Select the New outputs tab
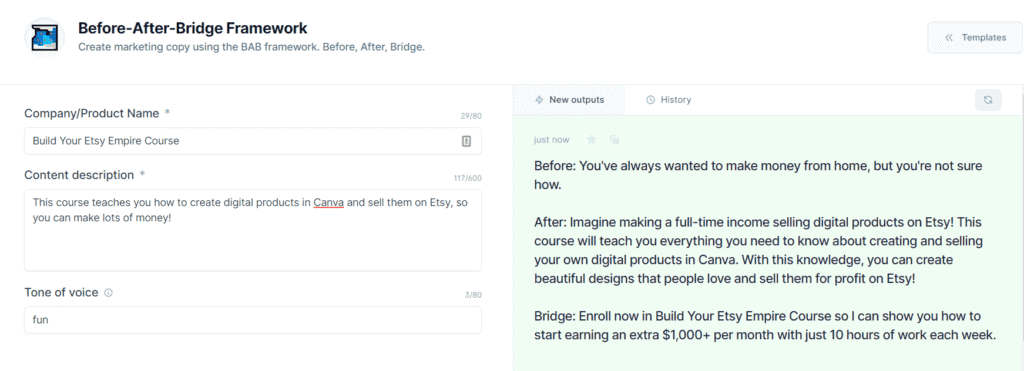Viewport: 1024px width, 371px height. click(x=569, y=100)
